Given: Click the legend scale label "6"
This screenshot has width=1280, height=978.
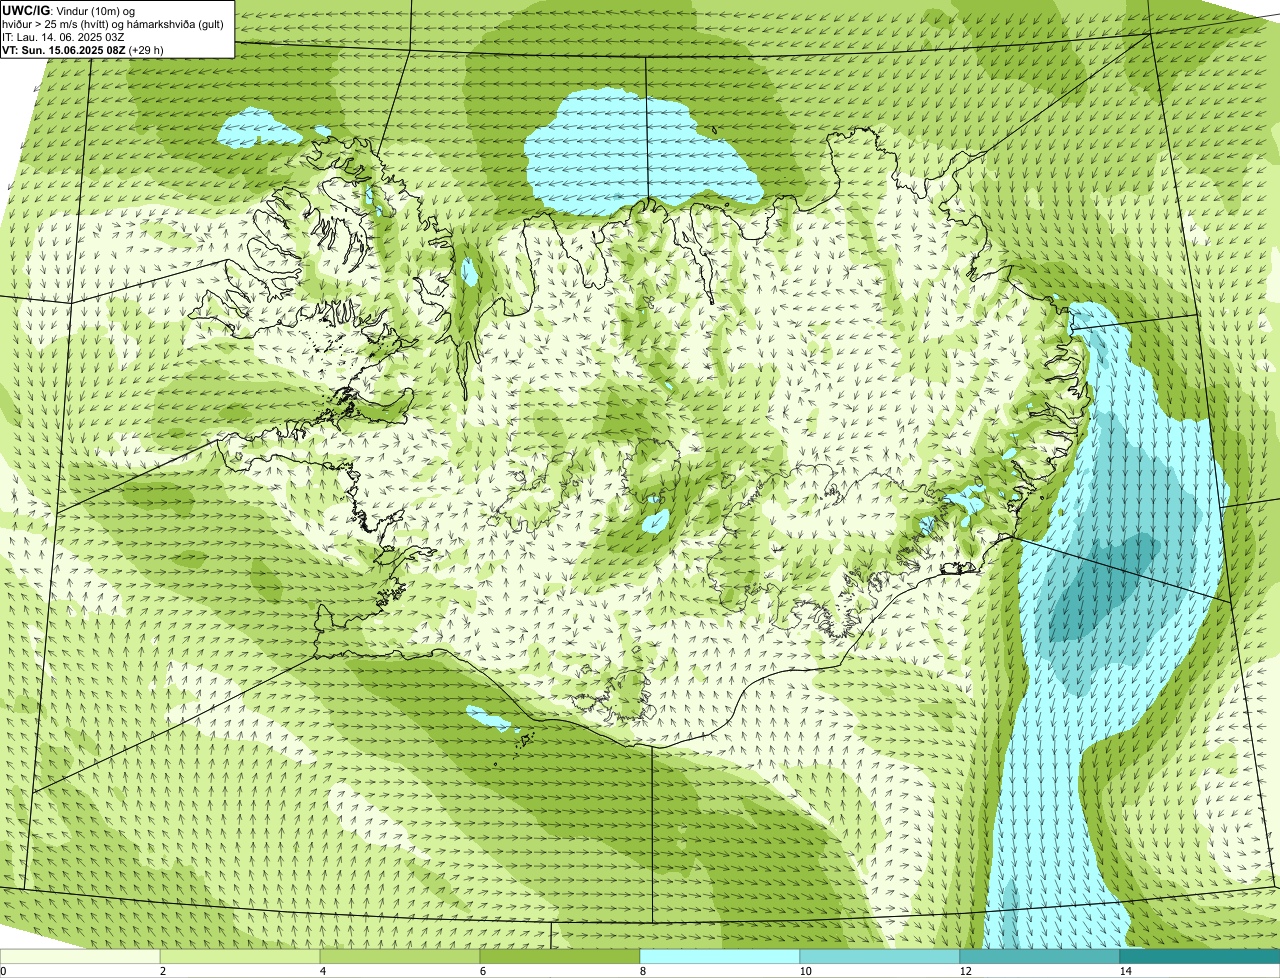Looking at the screenshot, I should (481, 971).
